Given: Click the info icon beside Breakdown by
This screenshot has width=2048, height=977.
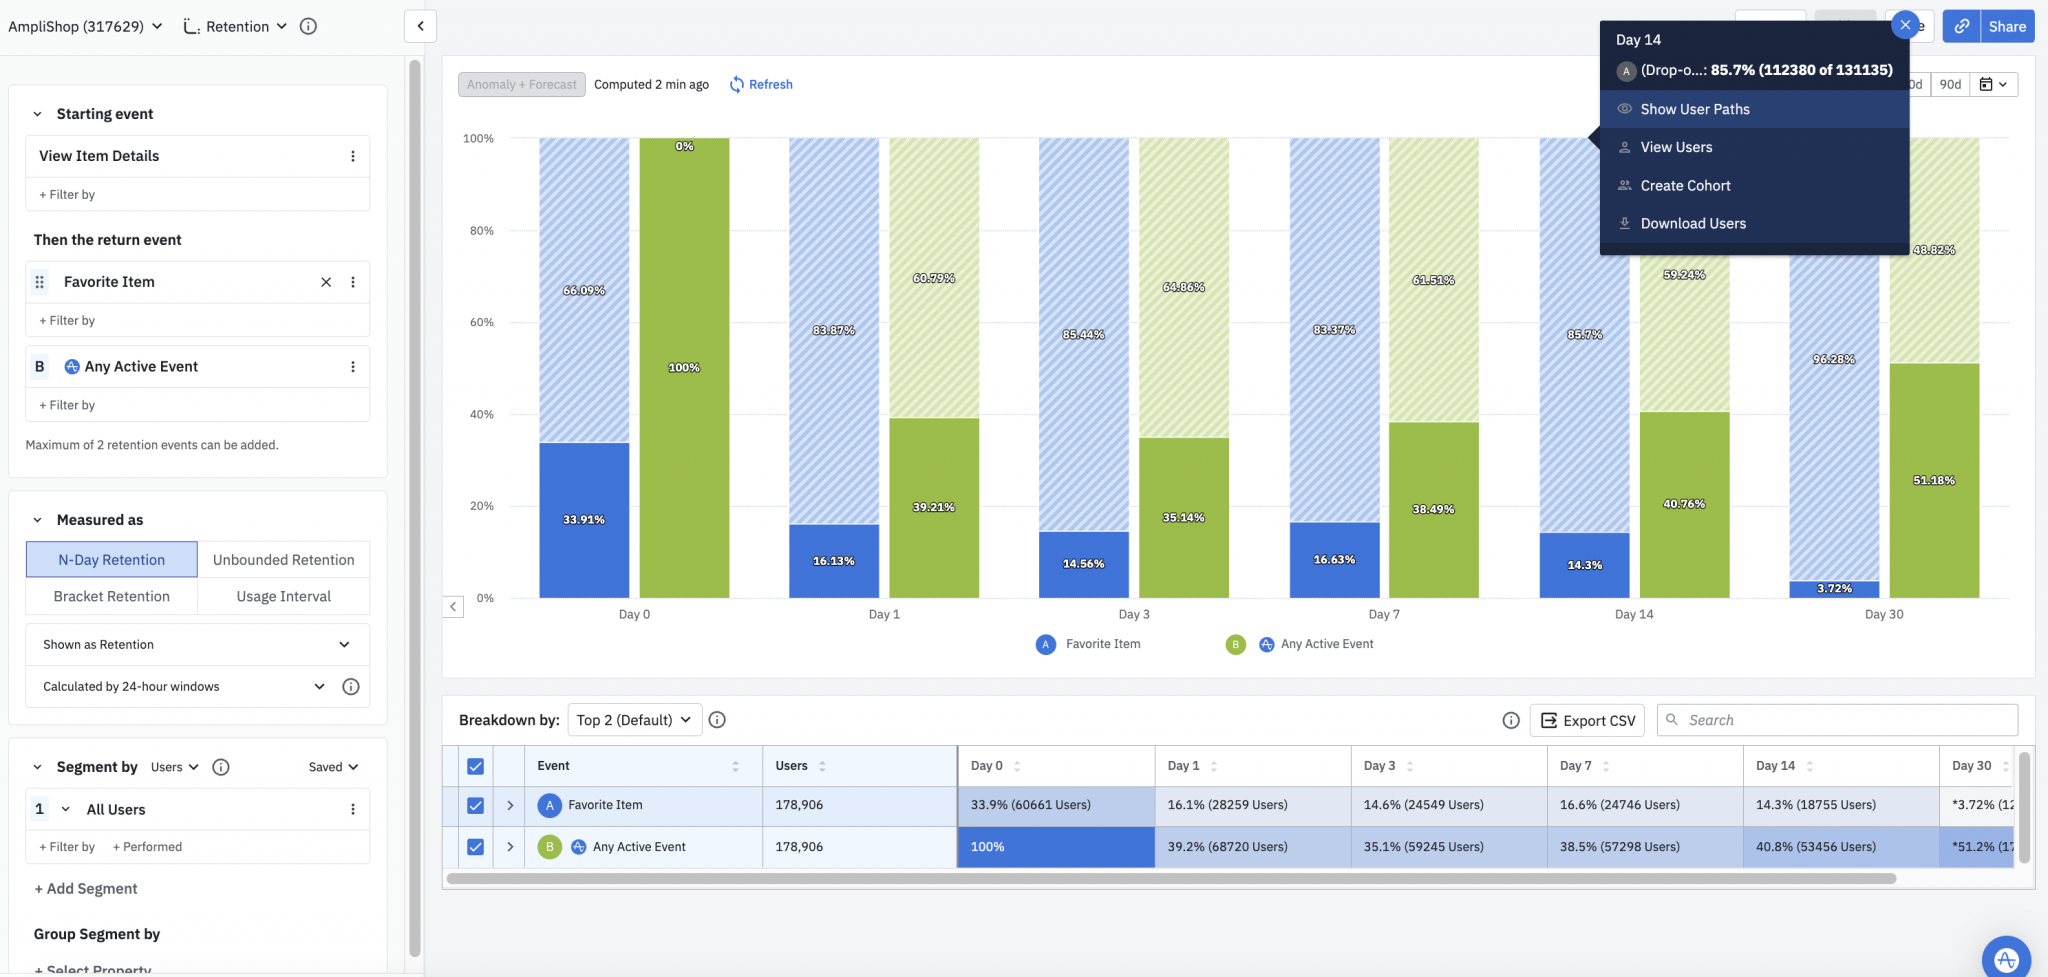Looking at the screenshot, I should (x=718, y=719).
